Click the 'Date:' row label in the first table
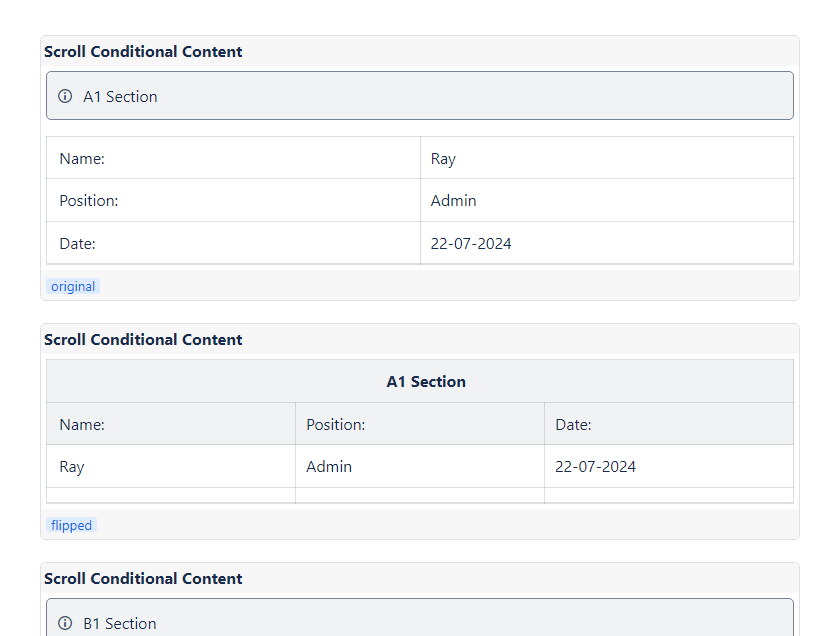The image size is (837, 636). (x=77, y=243)
